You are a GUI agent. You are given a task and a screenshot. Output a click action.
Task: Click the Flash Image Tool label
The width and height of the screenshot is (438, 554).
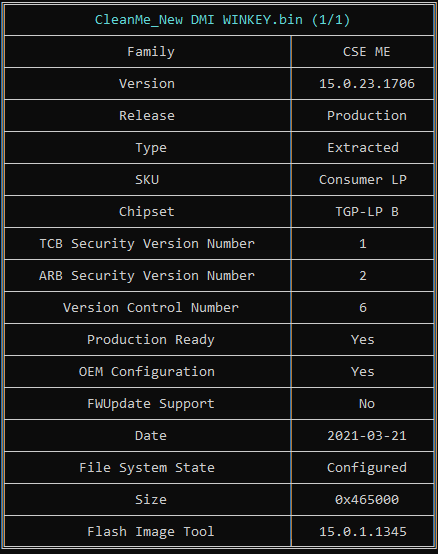pyautogui.click(x=151, y=532)
